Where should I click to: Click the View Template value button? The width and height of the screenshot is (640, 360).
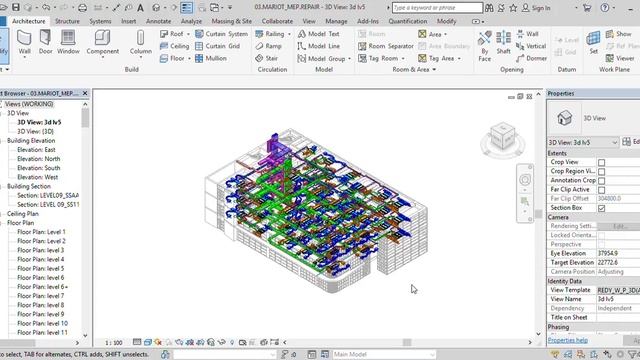tap(618, 290)
